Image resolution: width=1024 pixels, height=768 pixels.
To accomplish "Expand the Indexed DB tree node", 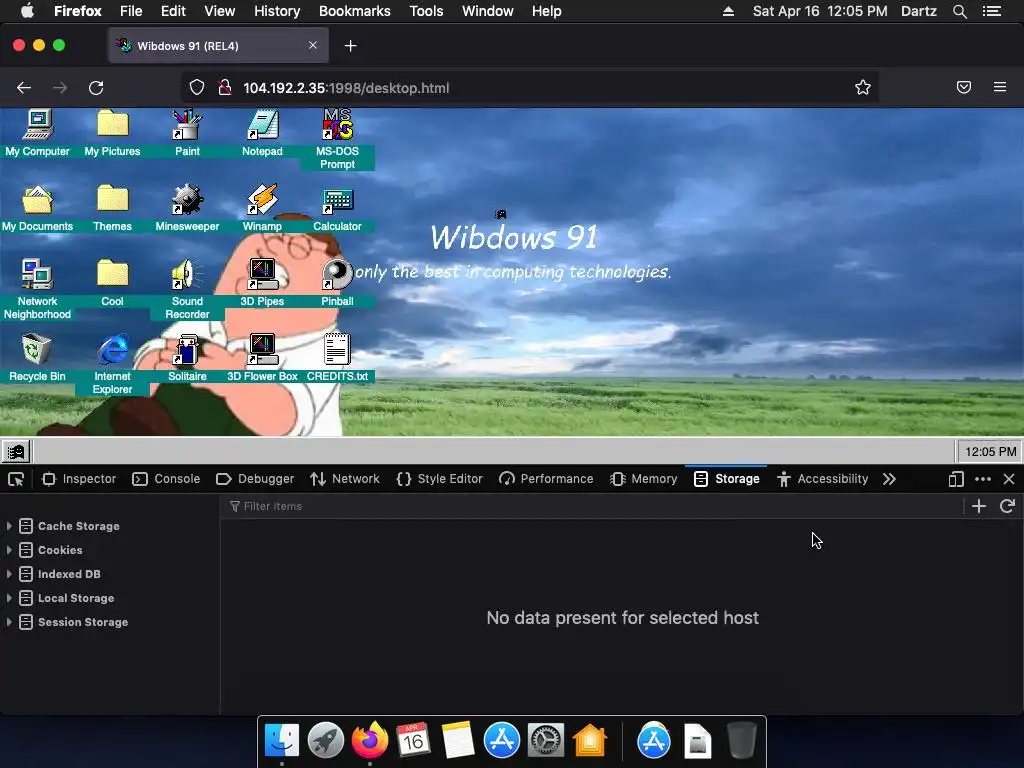I will [x=9, y=574].
